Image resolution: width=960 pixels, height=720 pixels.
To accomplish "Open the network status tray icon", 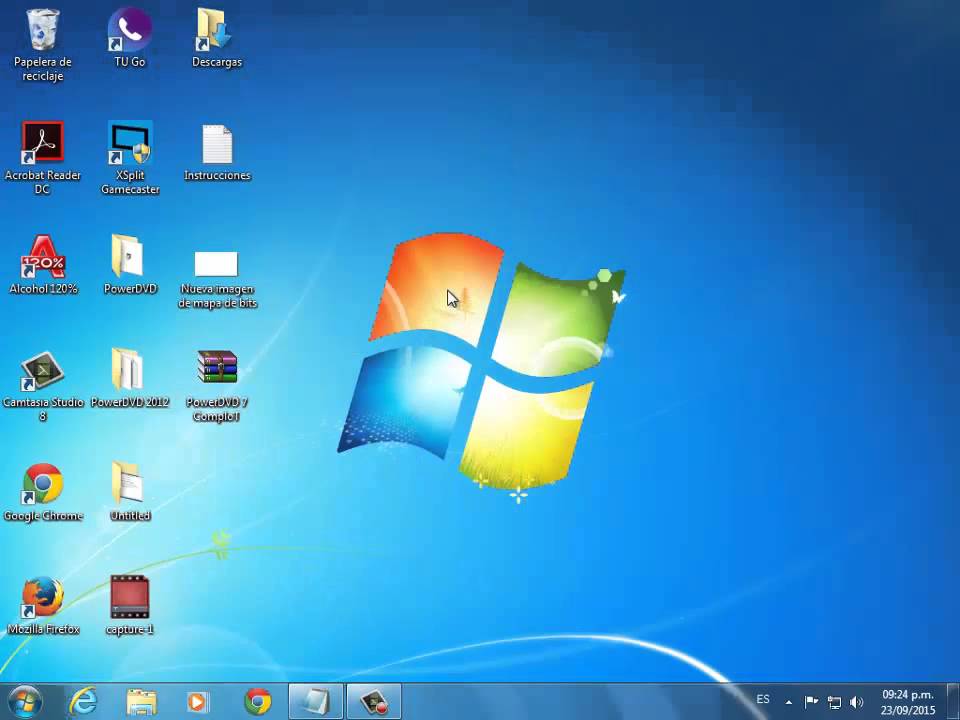I will click(834, 702).
